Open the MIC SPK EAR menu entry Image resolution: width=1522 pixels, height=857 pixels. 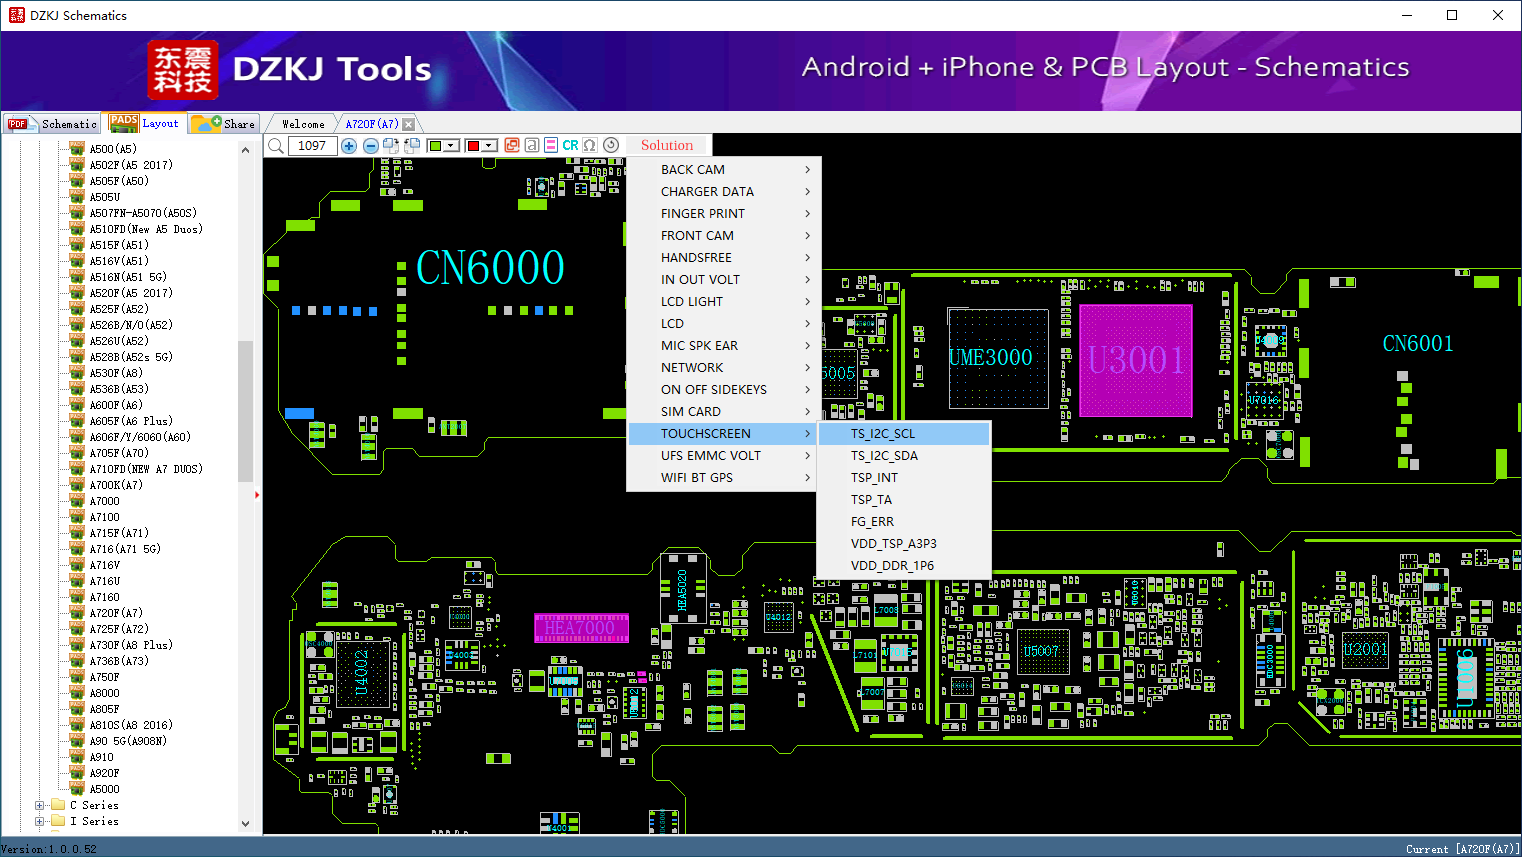[724, 346]
